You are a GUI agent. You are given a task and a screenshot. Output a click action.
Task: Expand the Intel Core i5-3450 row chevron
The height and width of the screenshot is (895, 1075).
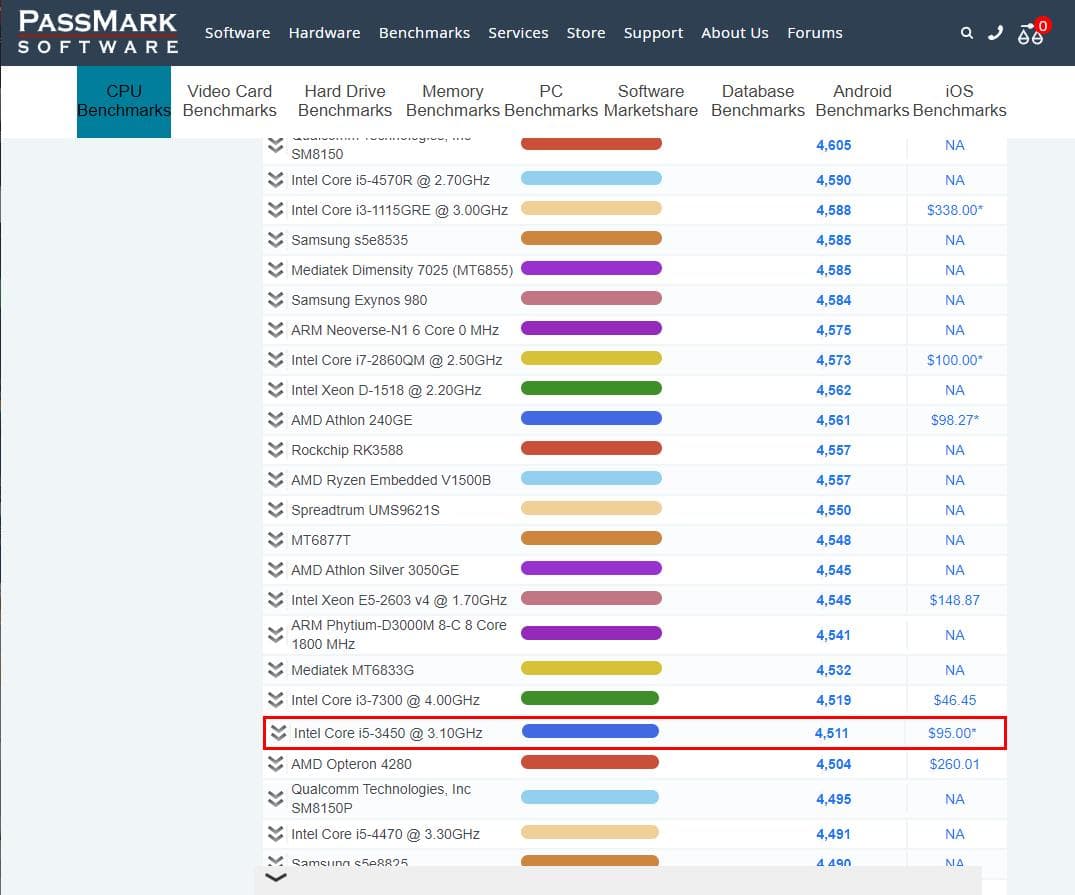tap(278, 733)
